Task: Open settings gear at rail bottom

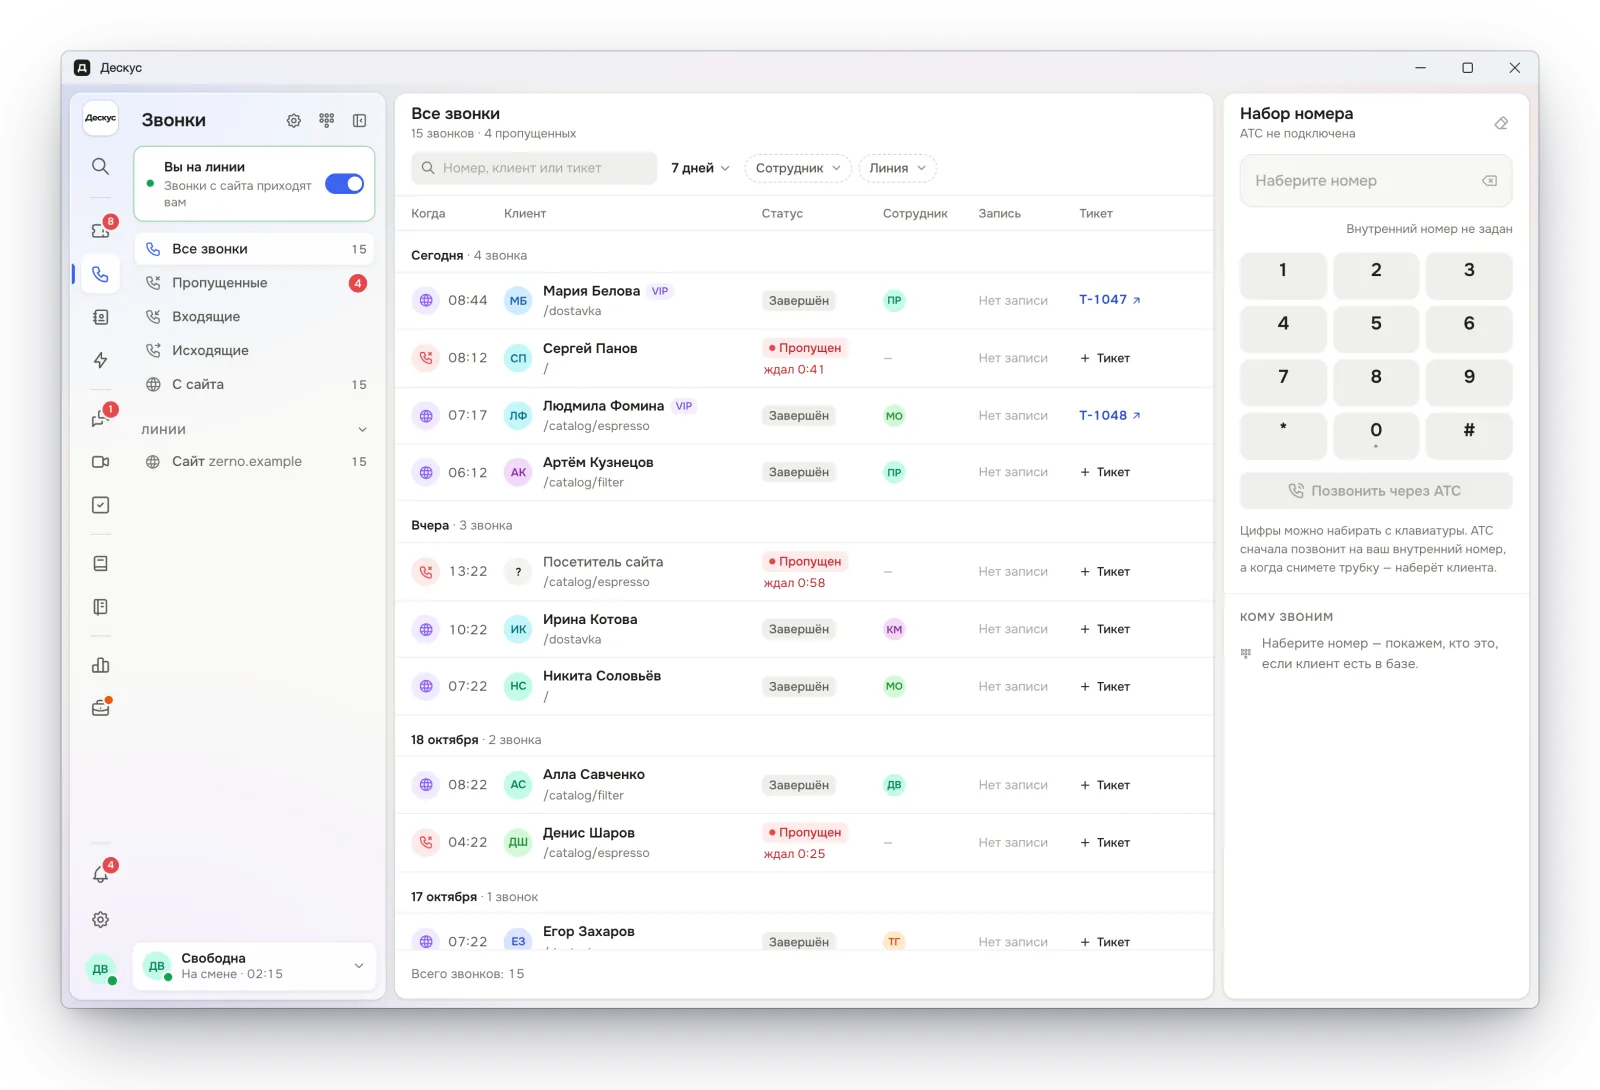Action: 100,919
